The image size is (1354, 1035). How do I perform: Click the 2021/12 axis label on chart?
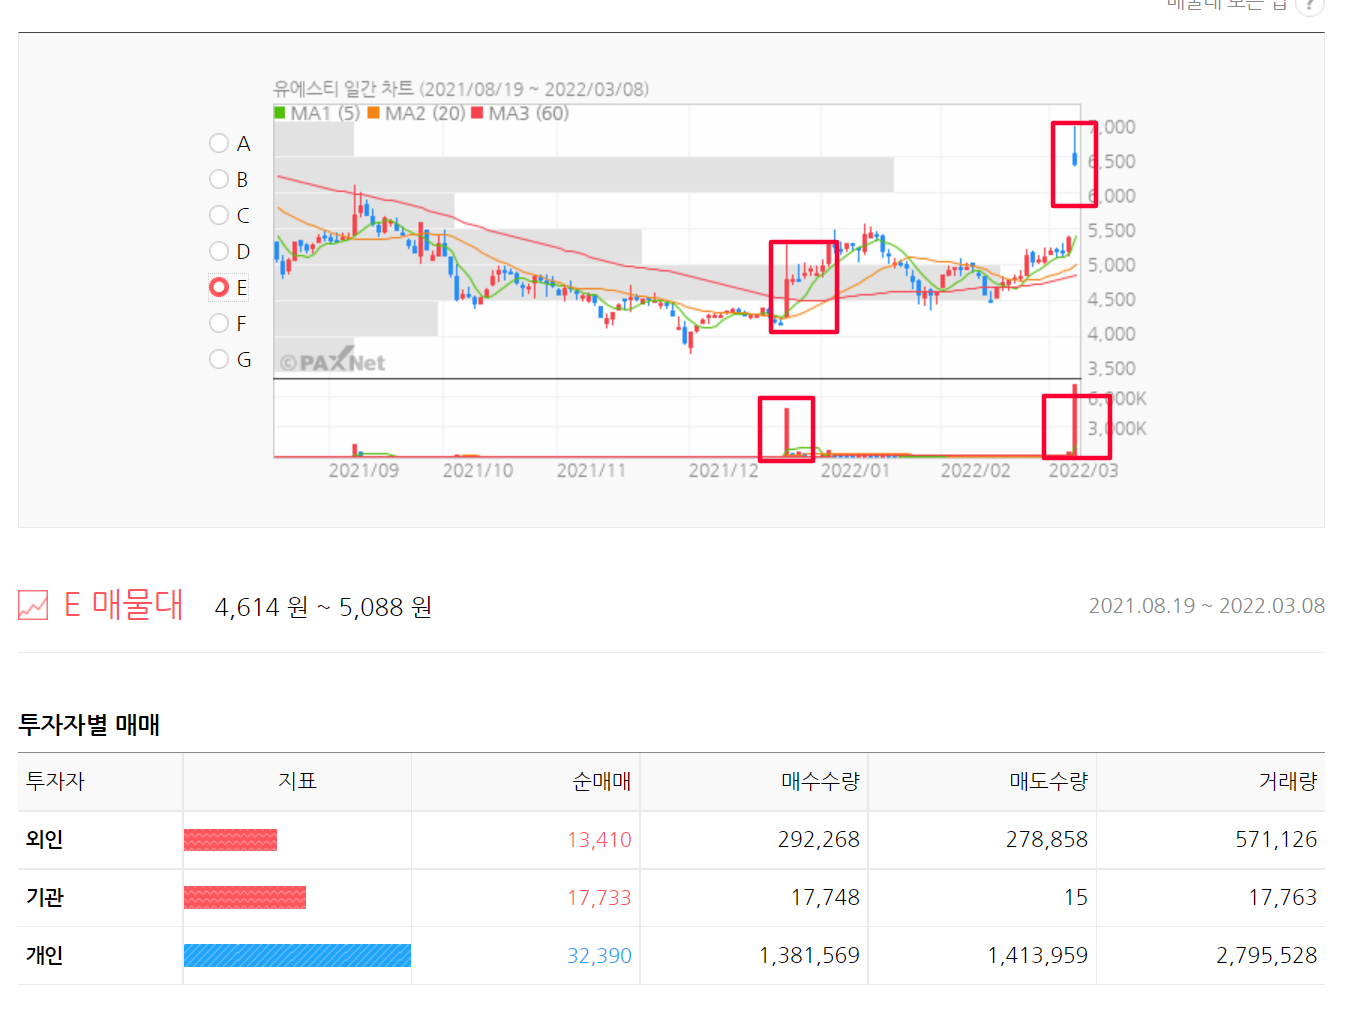[x=724, y=470]
